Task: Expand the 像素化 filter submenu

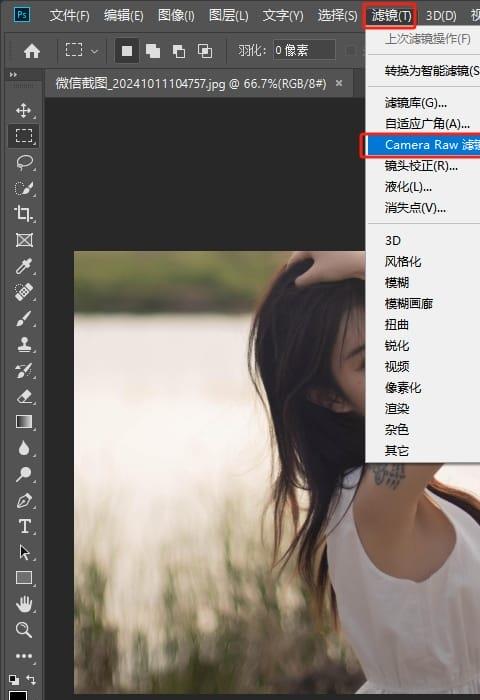Action: (x=422, y=388)
